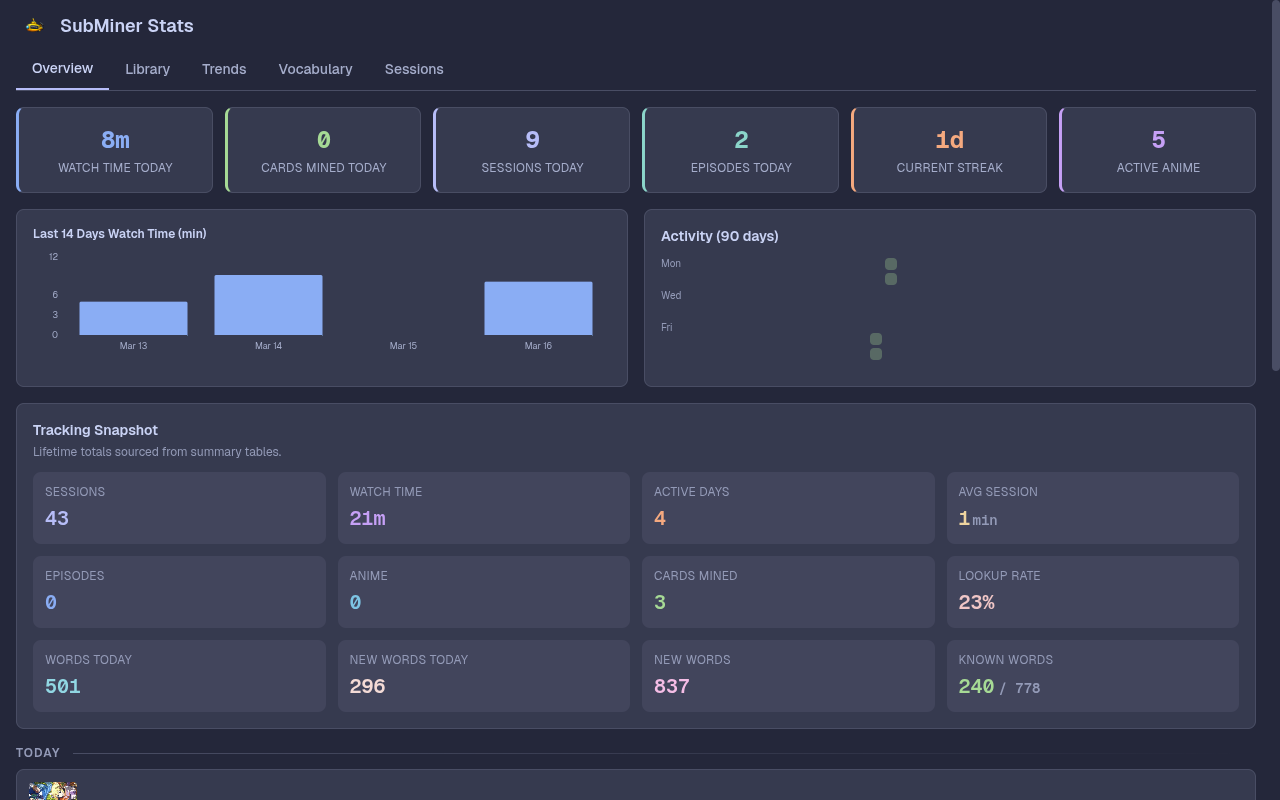Select a Monday activity cell in the heatmap
The height and width of the screenshot is (800, 1280).
(x=890, y=263)
